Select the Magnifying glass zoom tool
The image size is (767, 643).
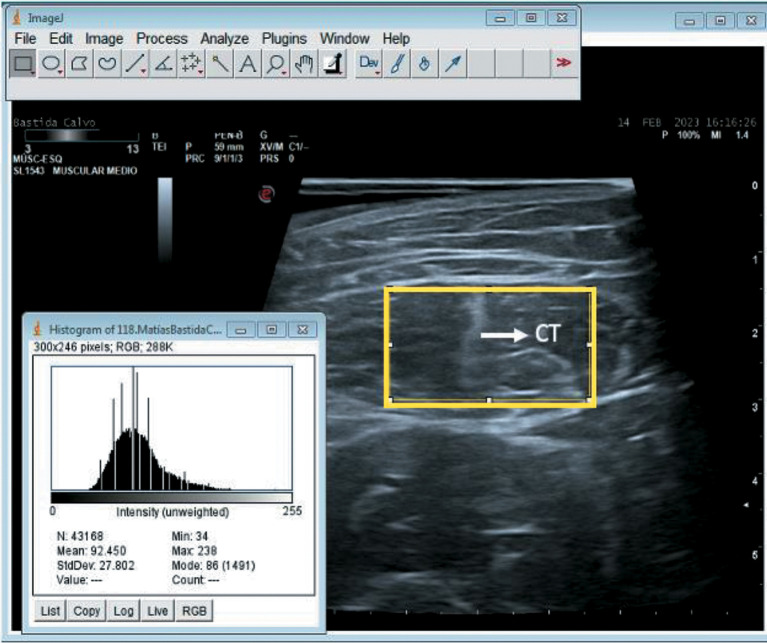[275, 64]
